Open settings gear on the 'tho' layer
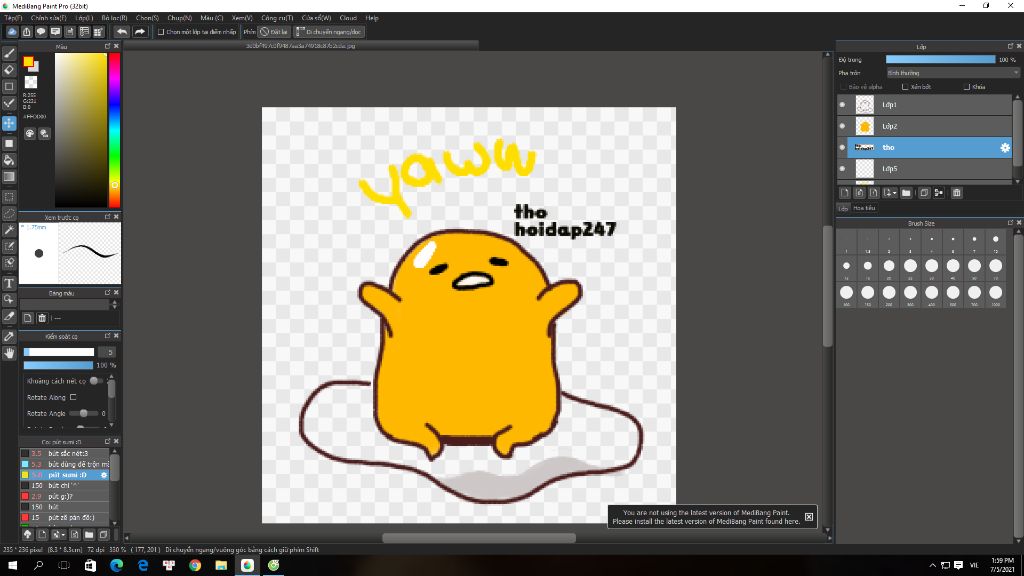Screen dimensions: 1024x576 [x=1005, y=148]
